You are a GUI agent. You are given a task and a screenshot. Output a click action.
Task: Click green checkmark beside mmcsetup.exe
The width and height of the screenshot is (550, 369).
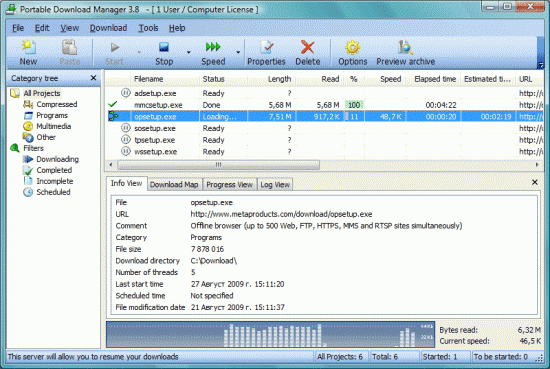(113, 104)
